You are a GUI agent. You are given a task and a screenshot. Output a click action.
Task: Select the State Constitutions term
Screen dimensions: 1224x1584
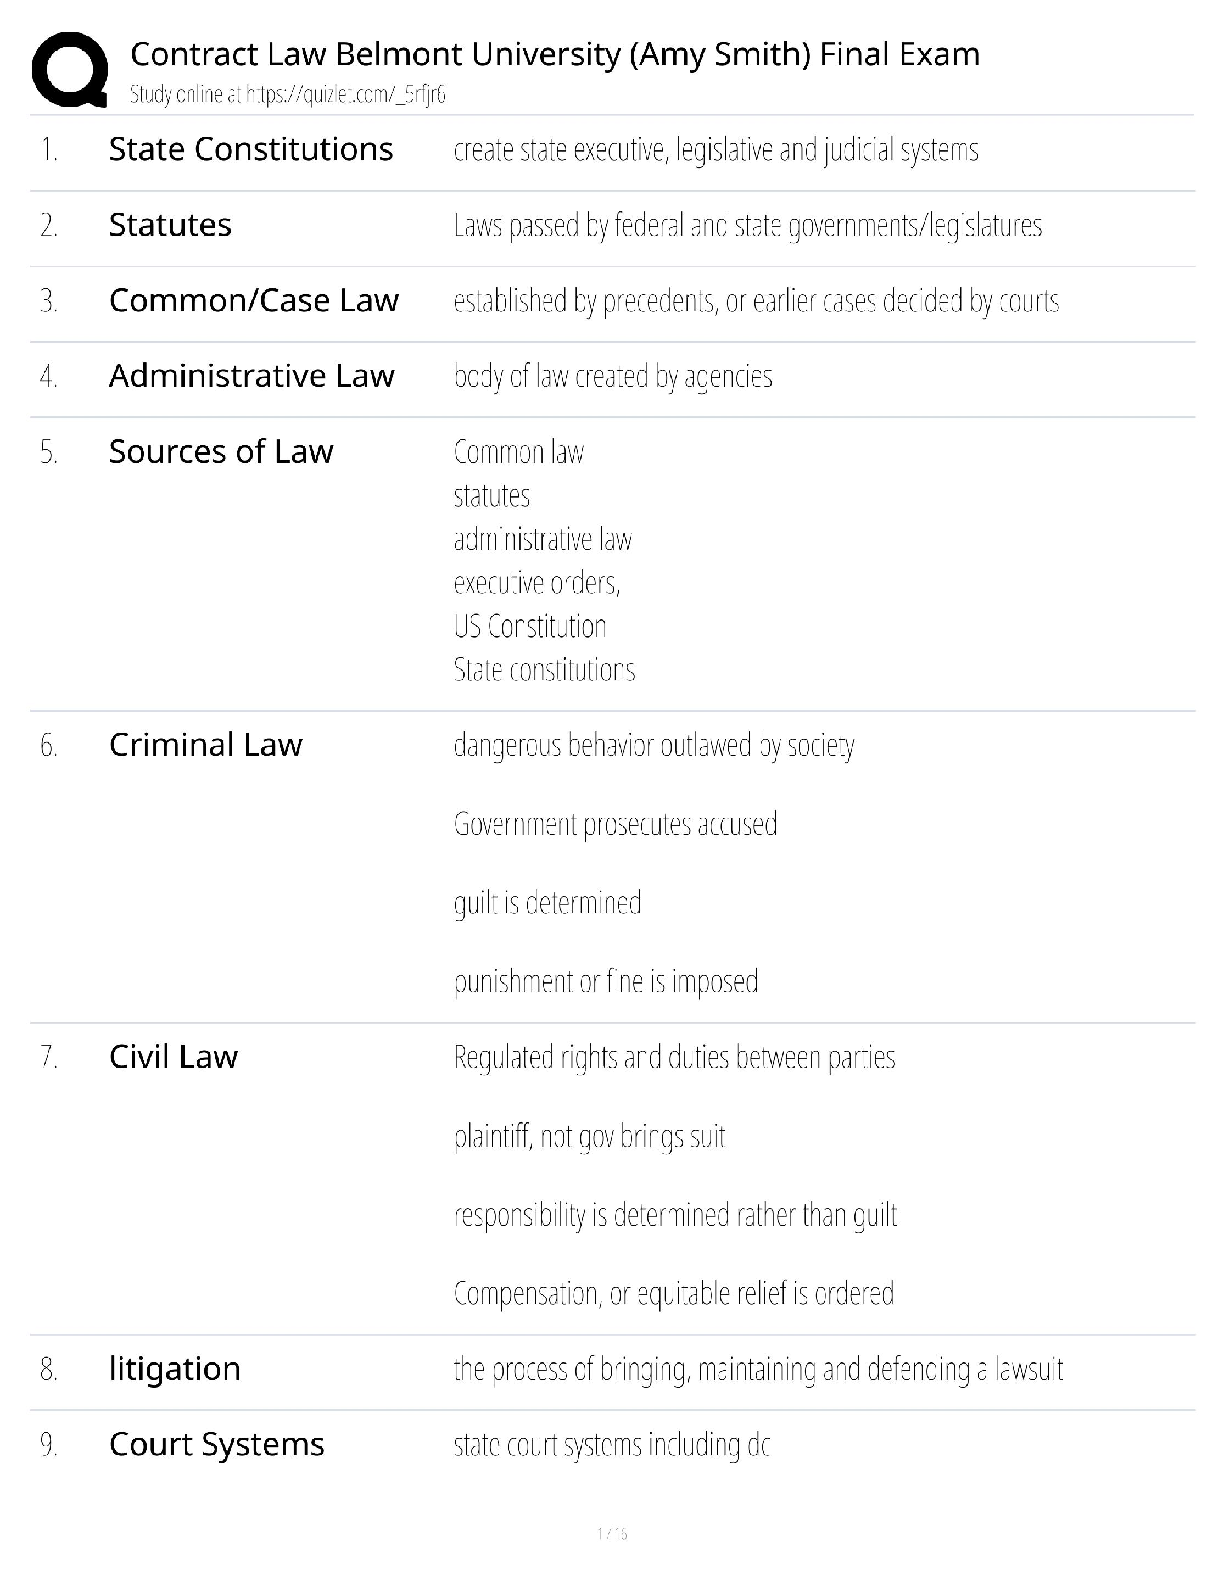point(250,149)
